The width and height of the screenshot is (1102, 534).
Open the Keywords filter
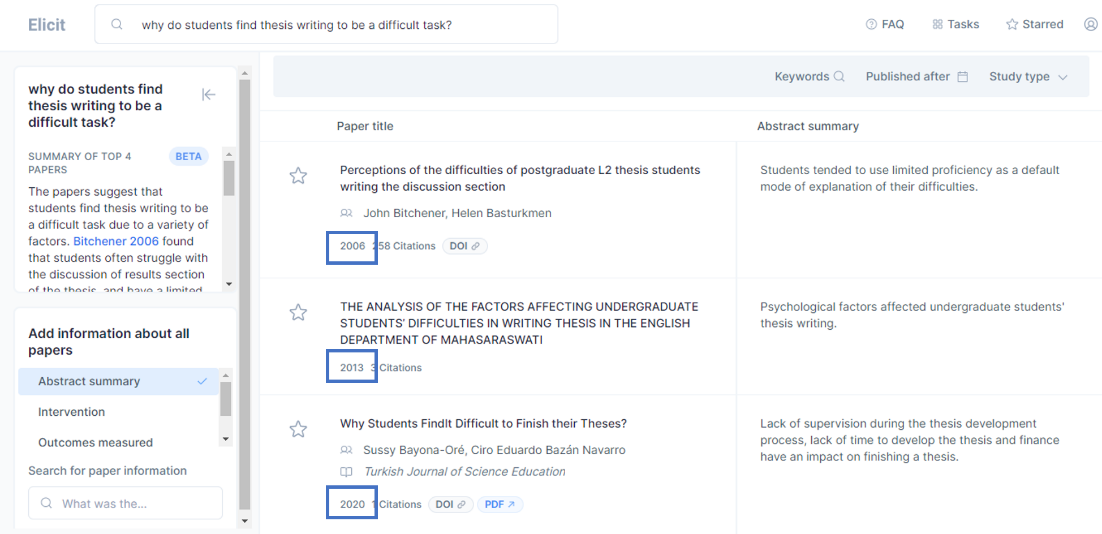coord(809,77)
